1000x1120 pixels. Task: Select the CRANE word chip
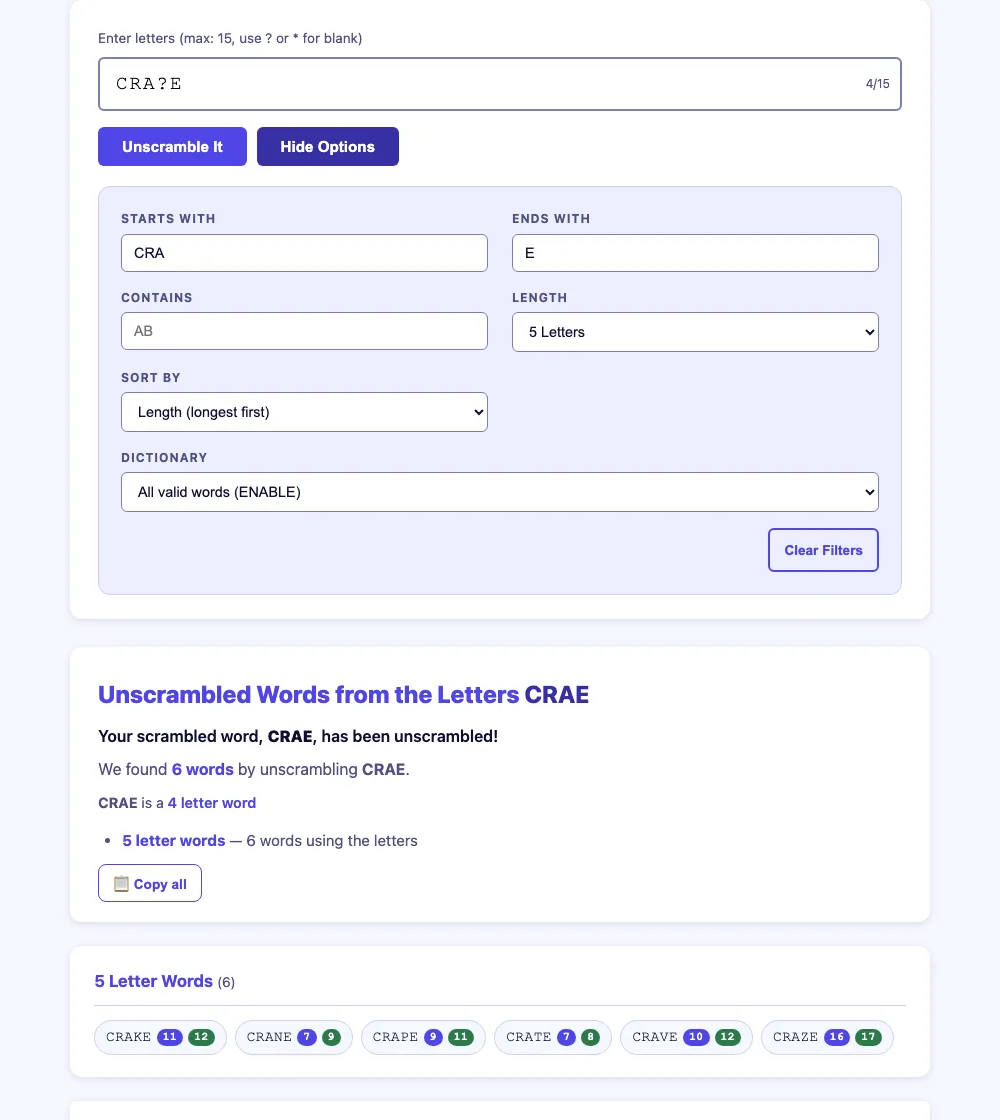click(x=294, y=1037)
